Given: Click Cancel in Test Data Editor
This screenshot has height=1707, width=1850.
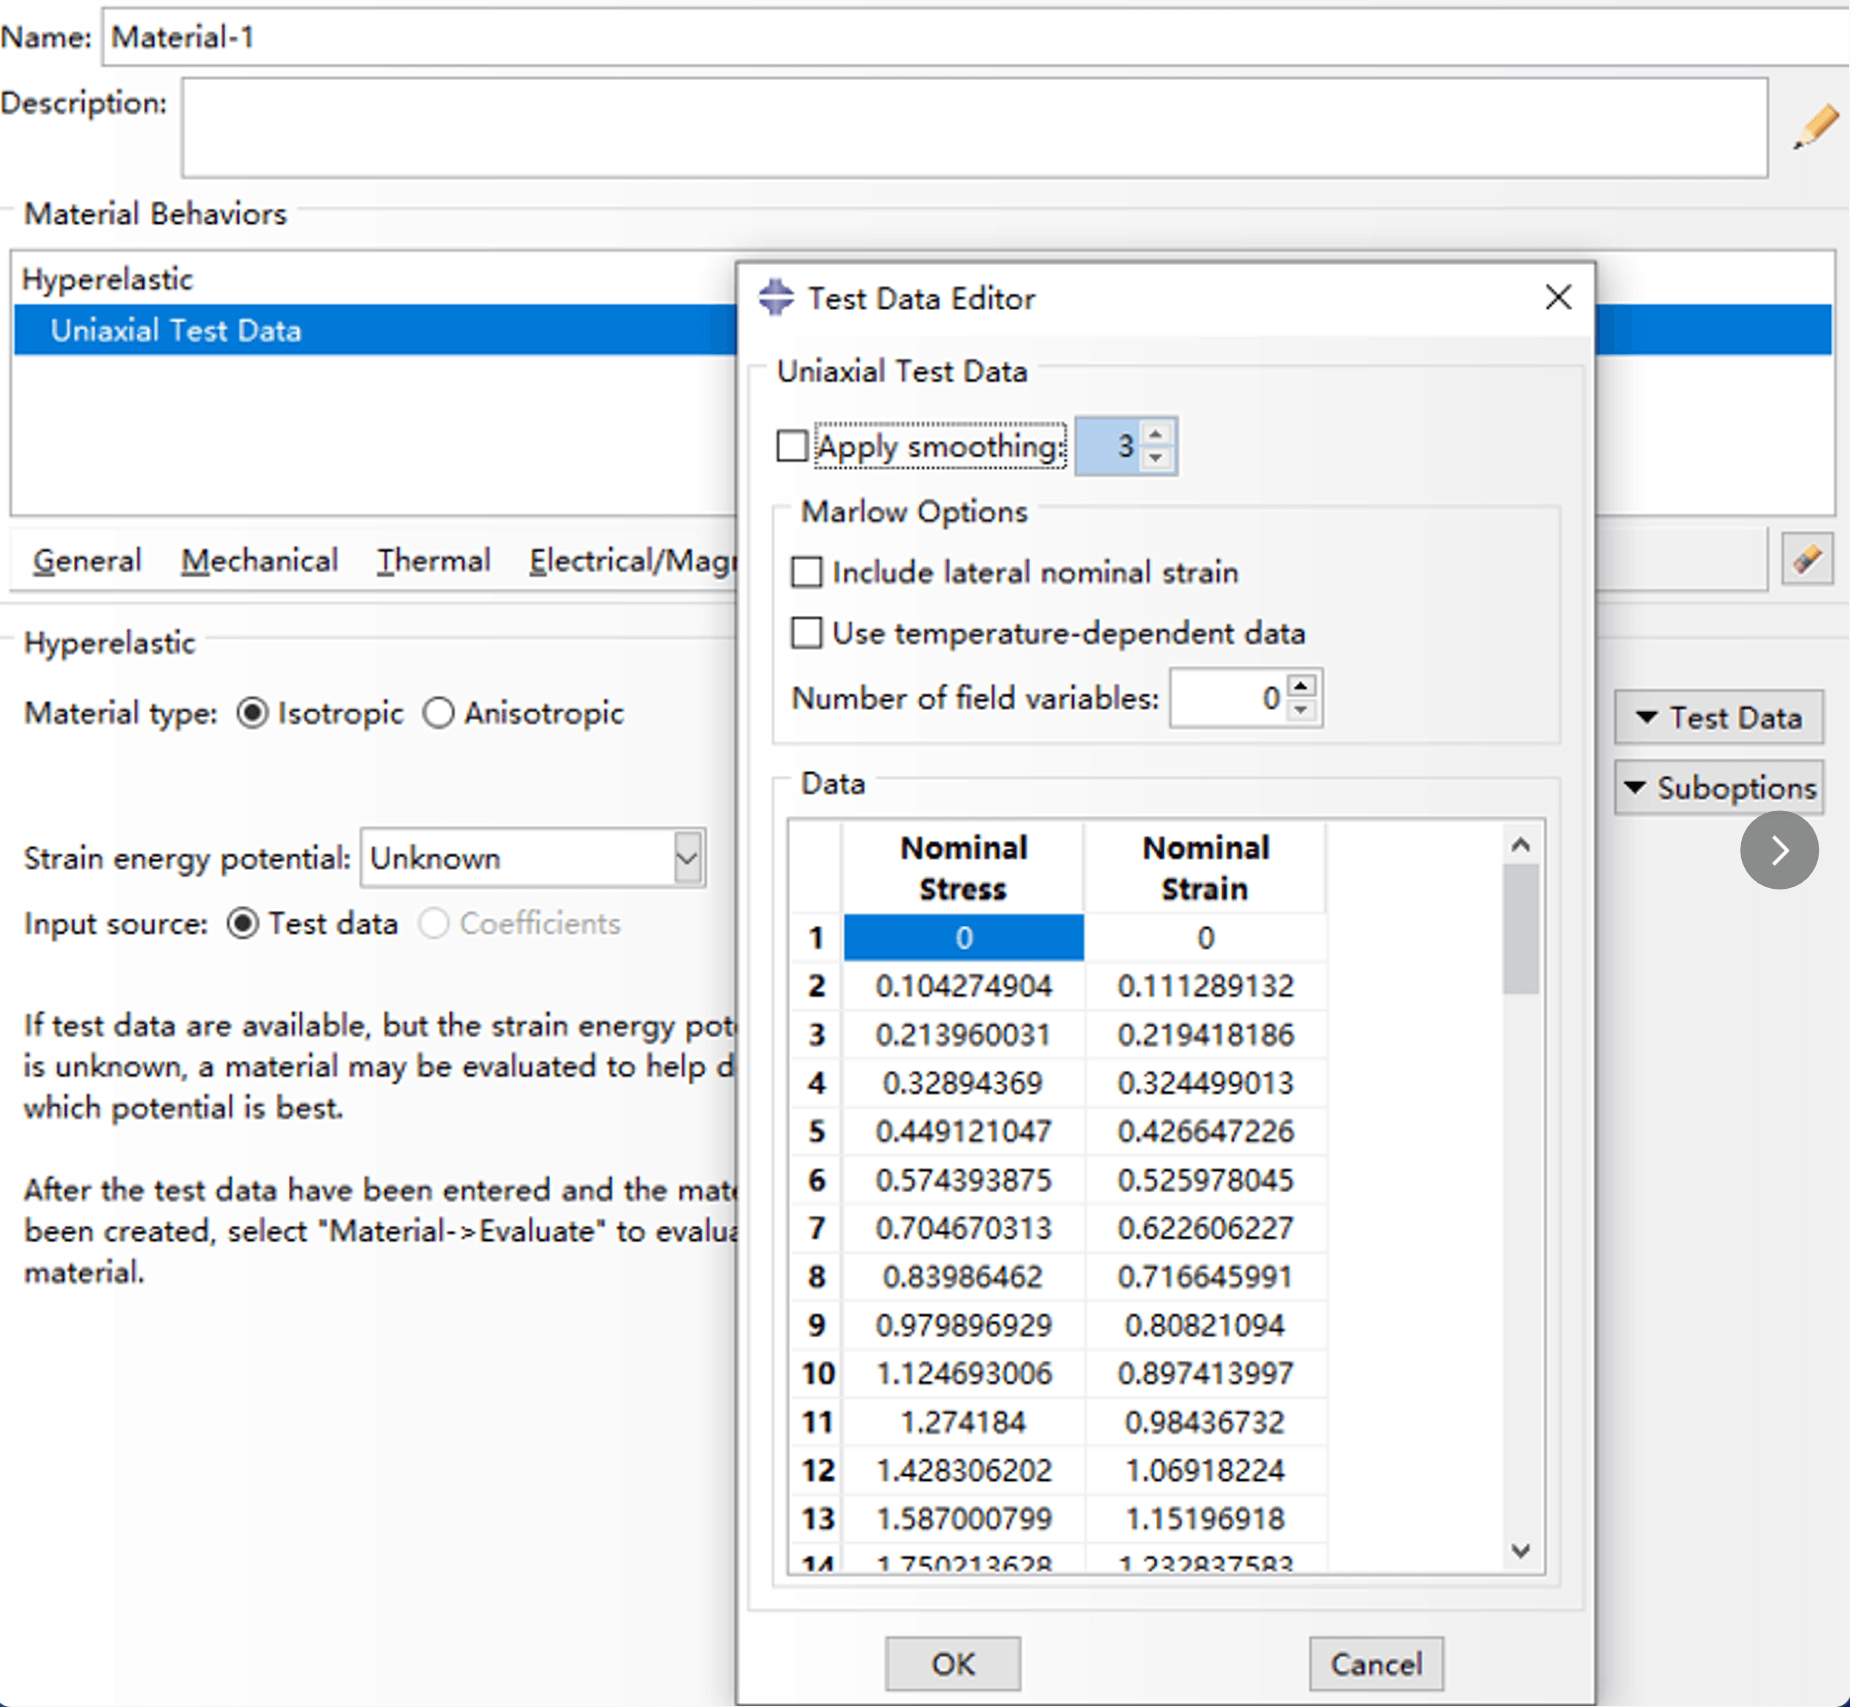Looking at the screenshot, I should tap(1375, 1664).
